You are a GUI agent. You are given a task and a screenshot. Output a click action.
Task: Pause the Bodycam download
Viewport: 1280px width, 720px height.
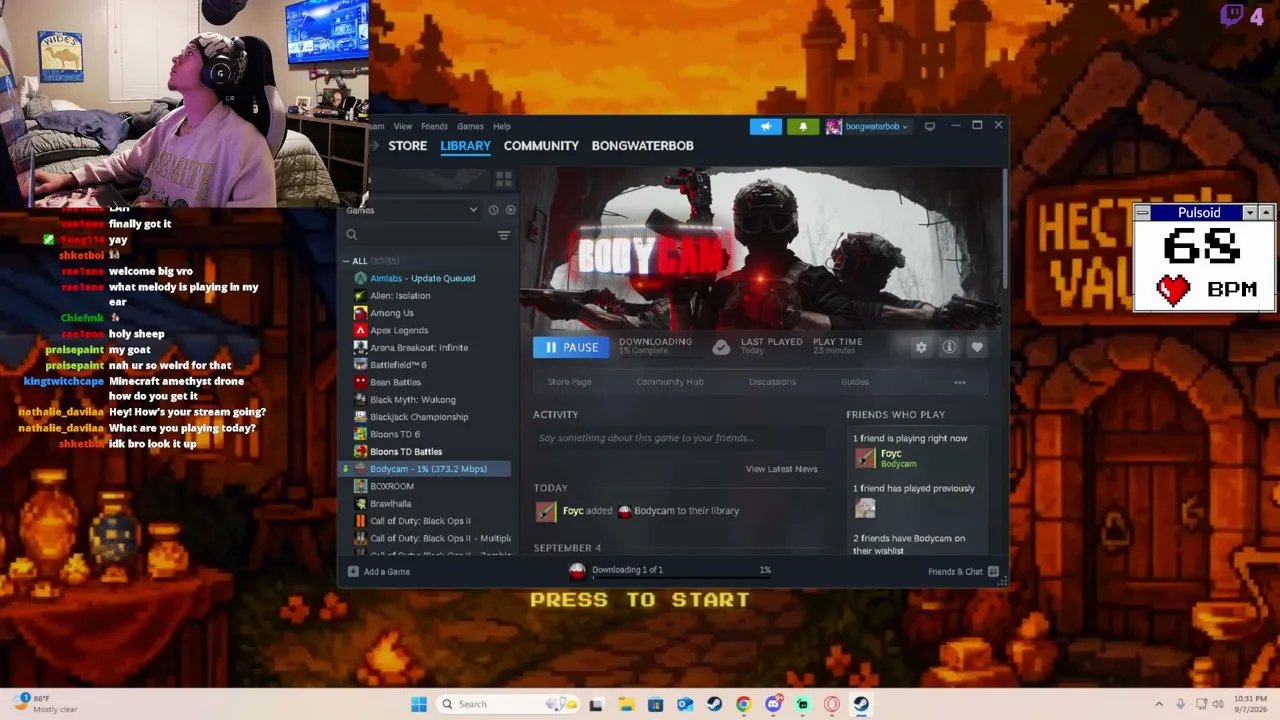click(571, 347)
